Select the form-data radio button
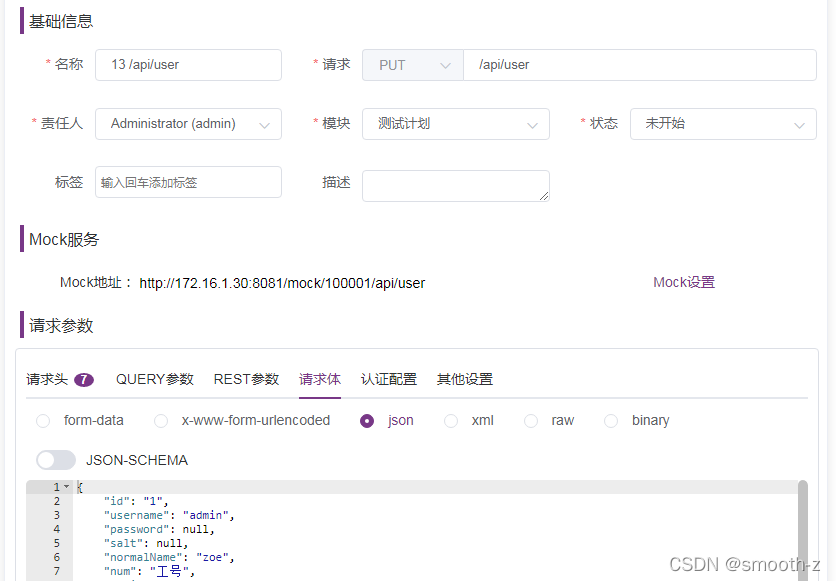The height and width of the screenshot is (581, 836). pyautogui.click(x=43, y=421)
